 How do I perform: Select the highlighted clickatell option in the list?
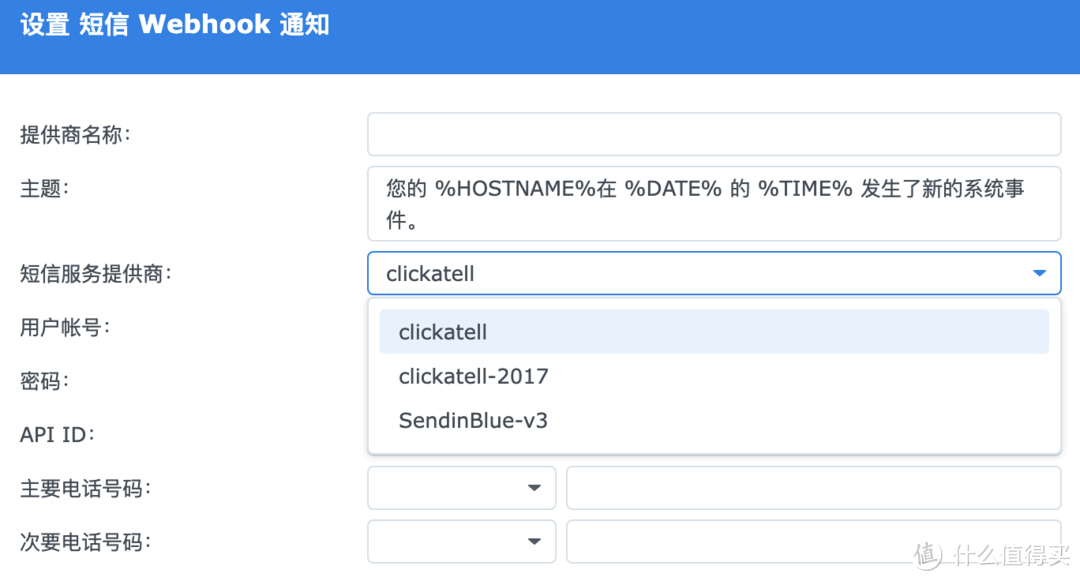pyautogui.click(x=713, y=332)
